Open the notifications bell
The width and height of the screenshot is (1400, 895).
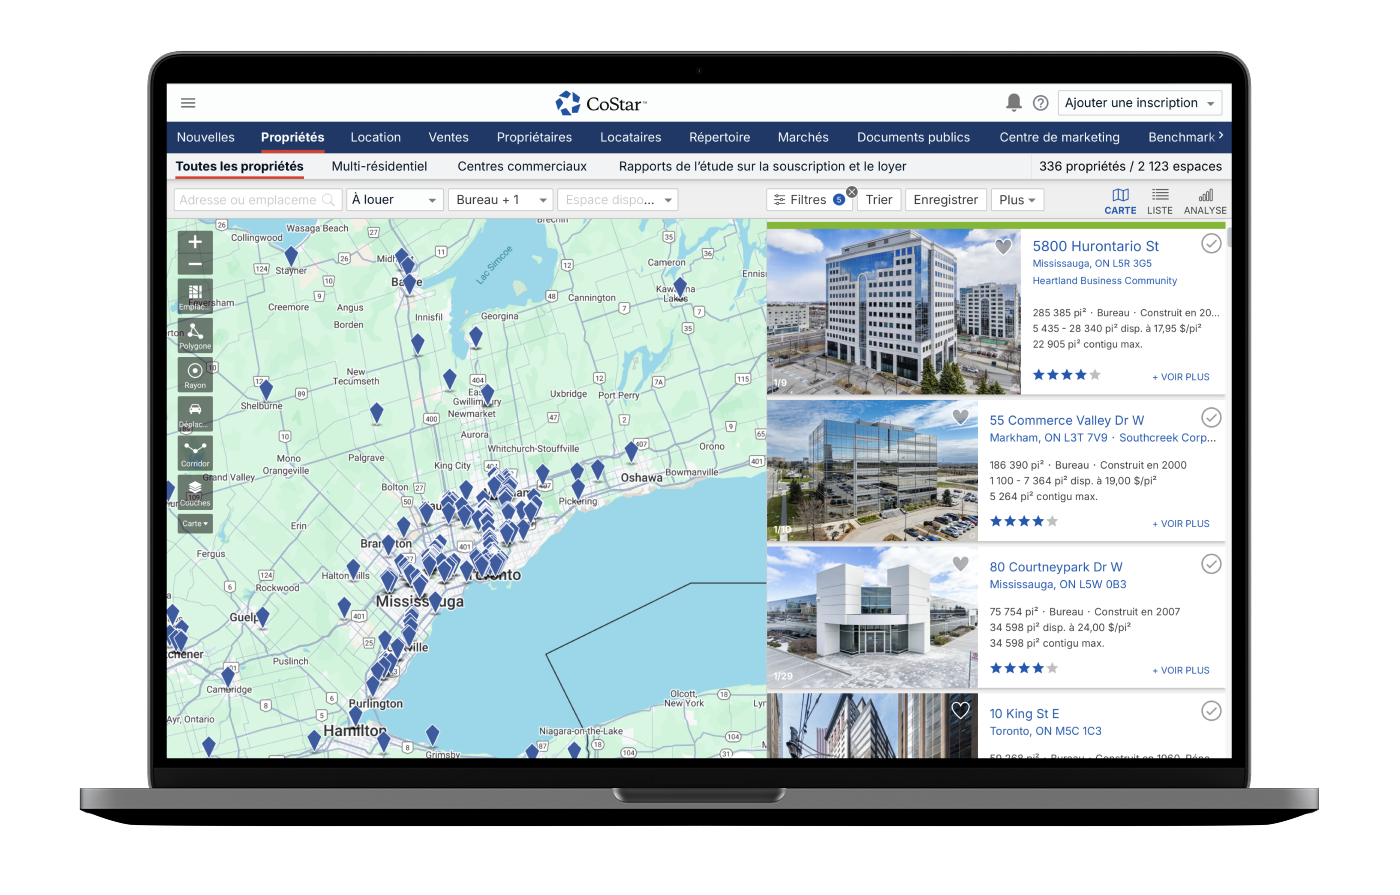[1013, 103]
